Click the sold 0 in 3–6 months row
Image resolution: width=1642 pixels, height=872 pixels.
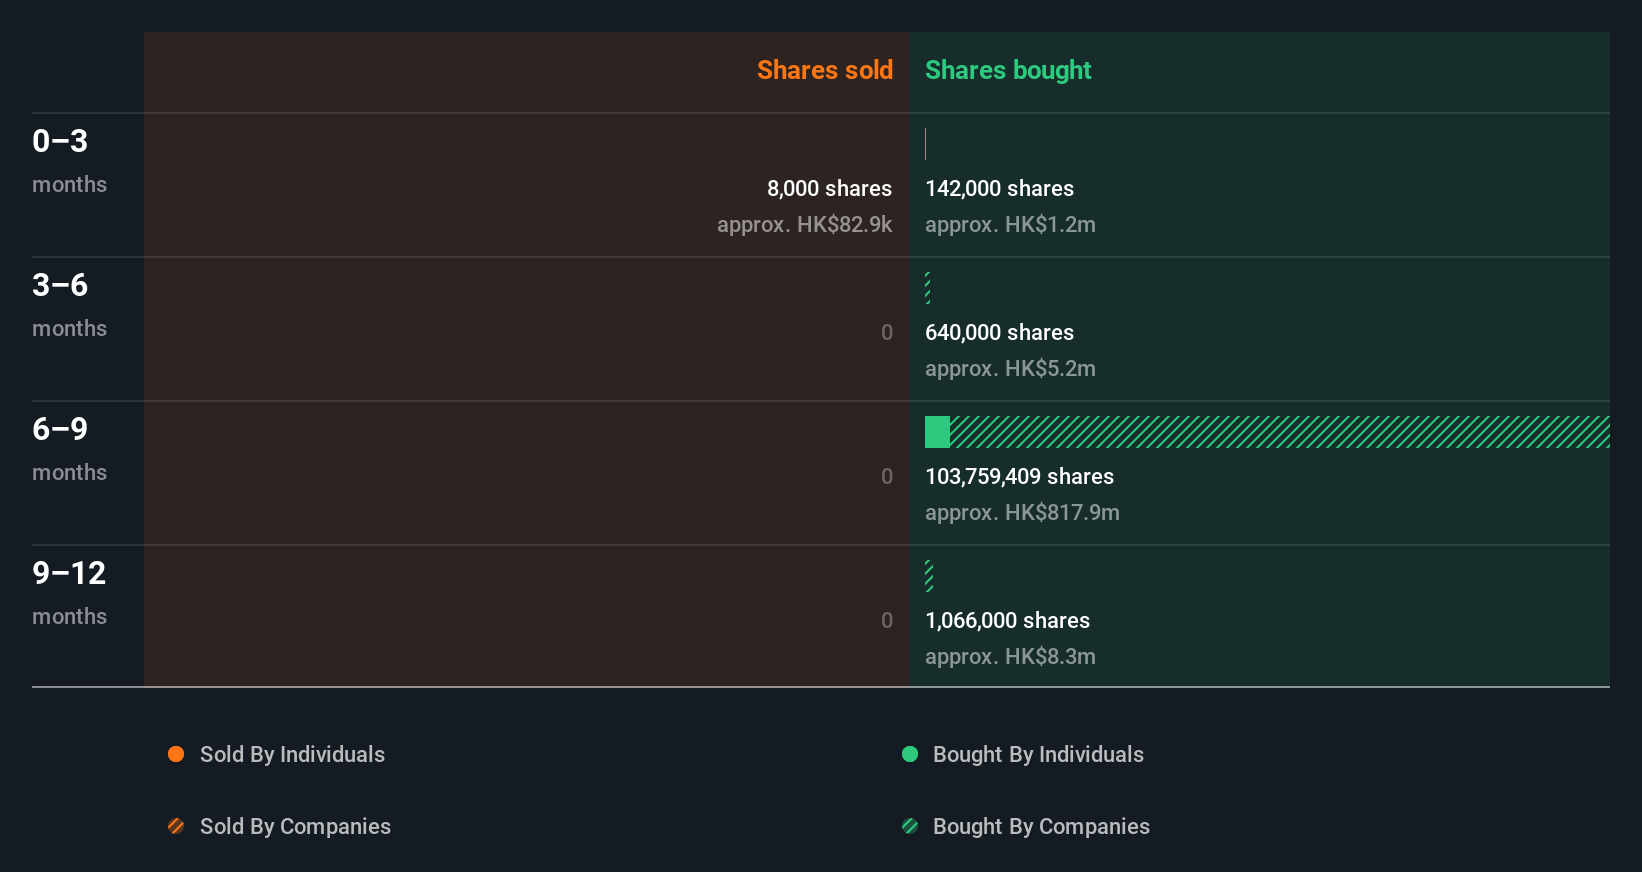pos(887,332)
